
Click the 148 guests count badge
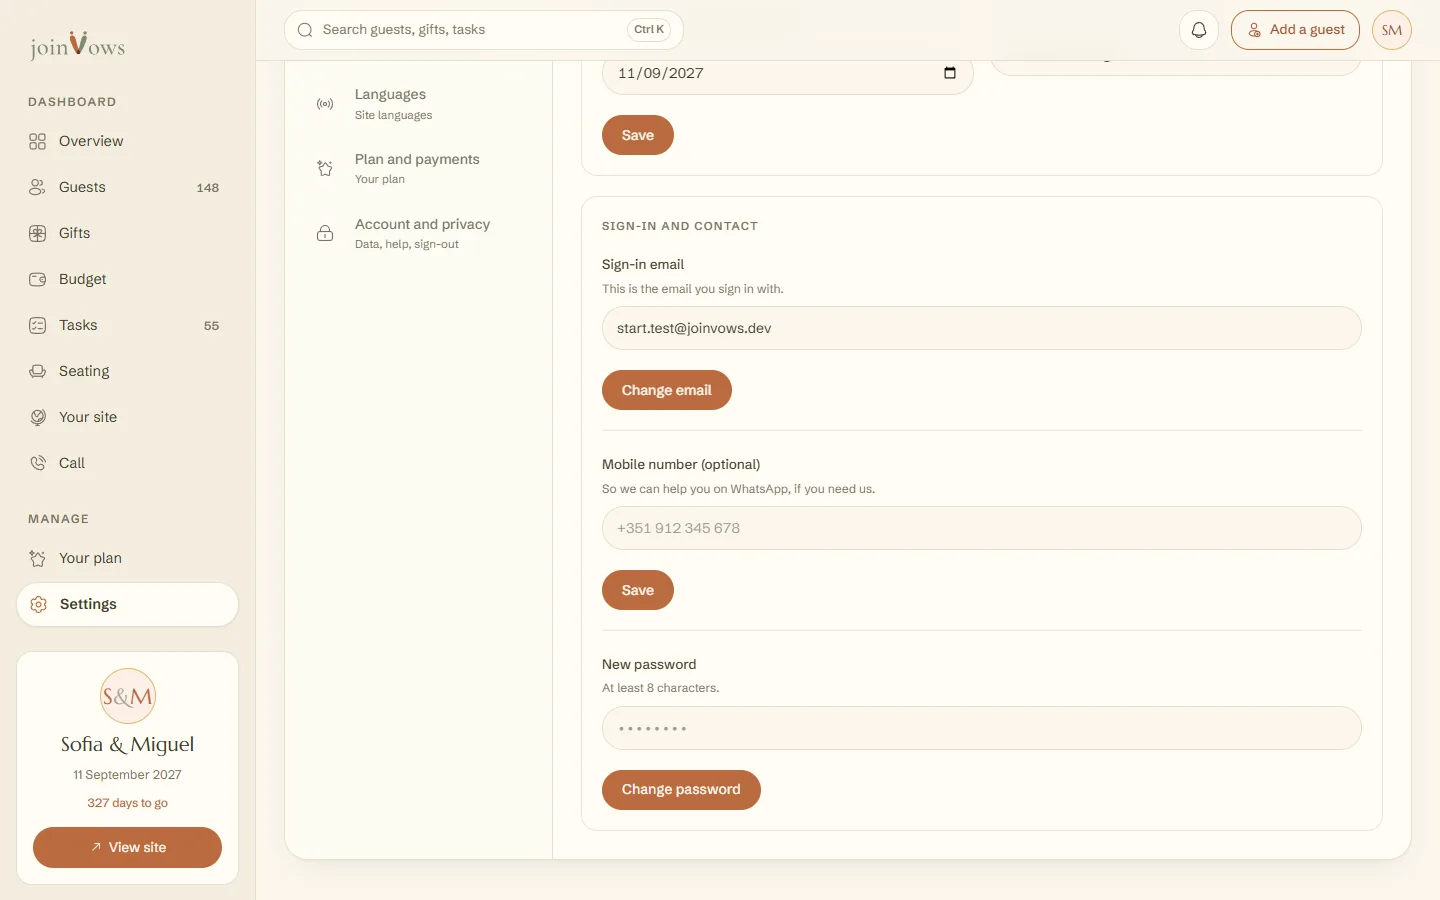[x=208, y=188]
